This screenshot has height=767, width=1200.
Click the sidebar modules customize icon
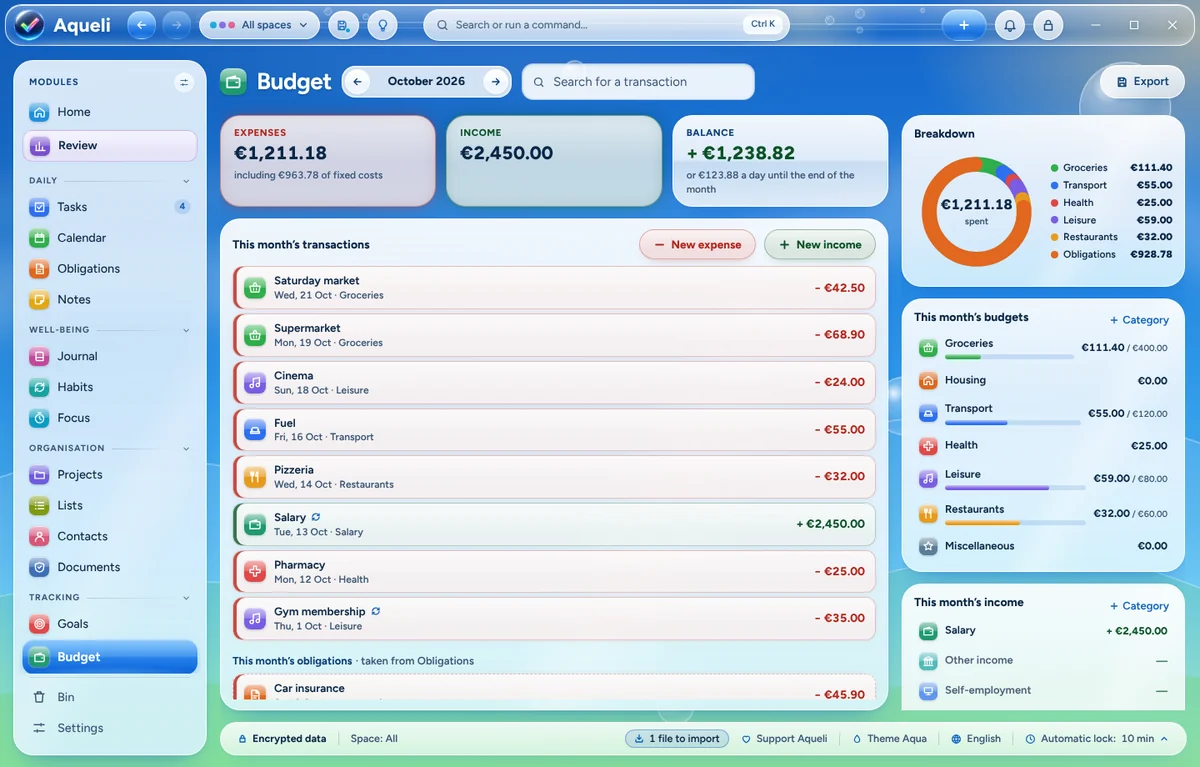pyautogui.click(x=184, y=82)
